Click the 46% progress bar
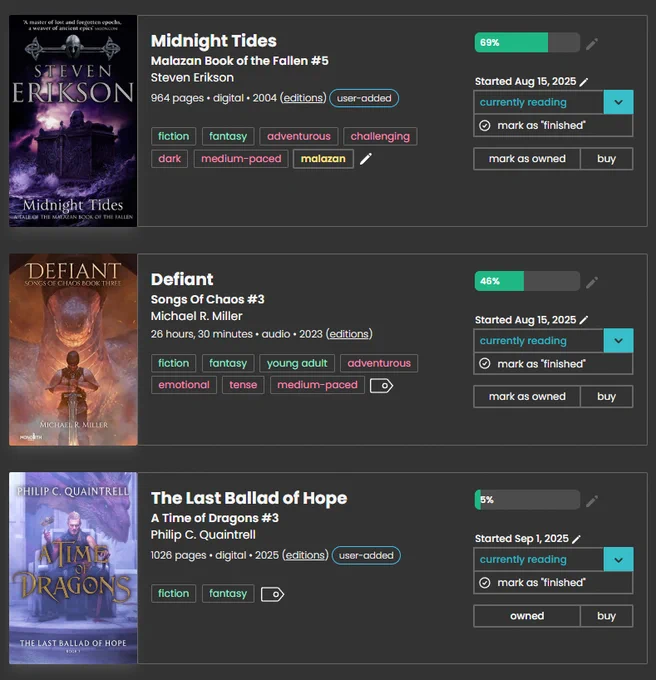Viewport: 656px width, 680px height. point(527,281)
